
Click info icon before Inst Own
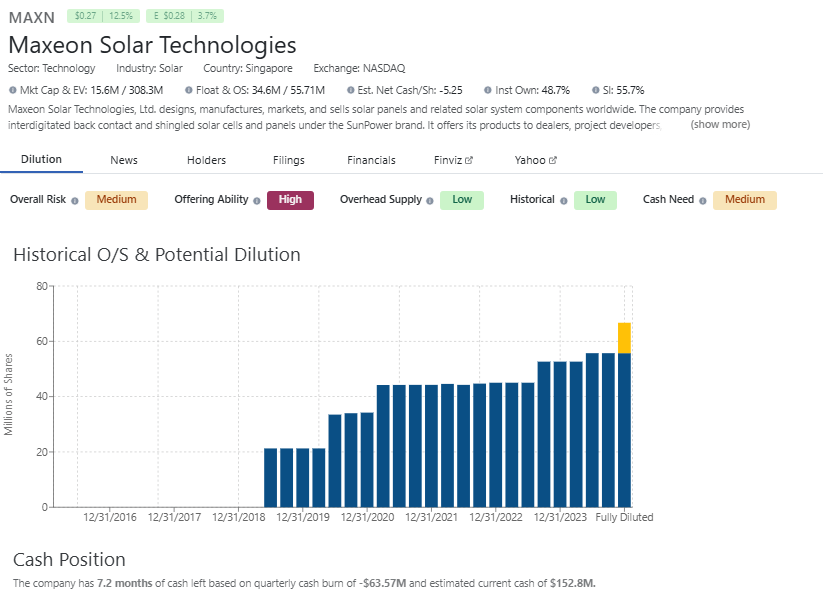pyautogui.click(x=487, y=90)
